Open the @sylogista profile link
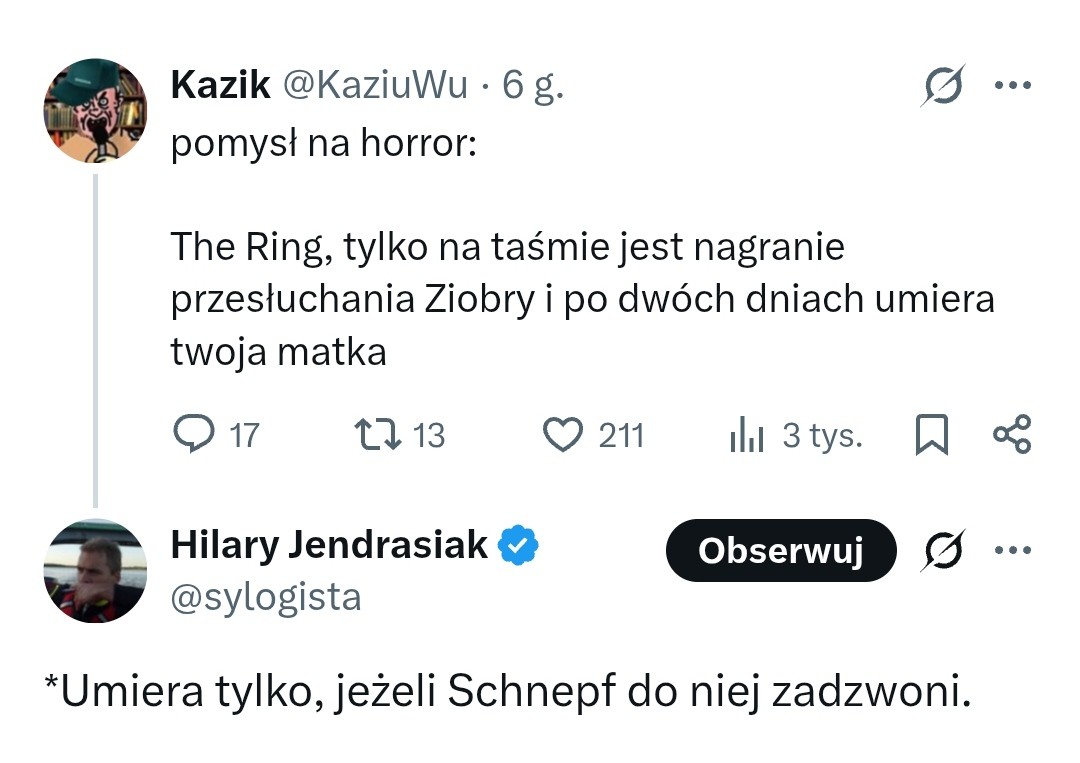This screenshot has height=763, width=1080. click(x=266, y=597)
